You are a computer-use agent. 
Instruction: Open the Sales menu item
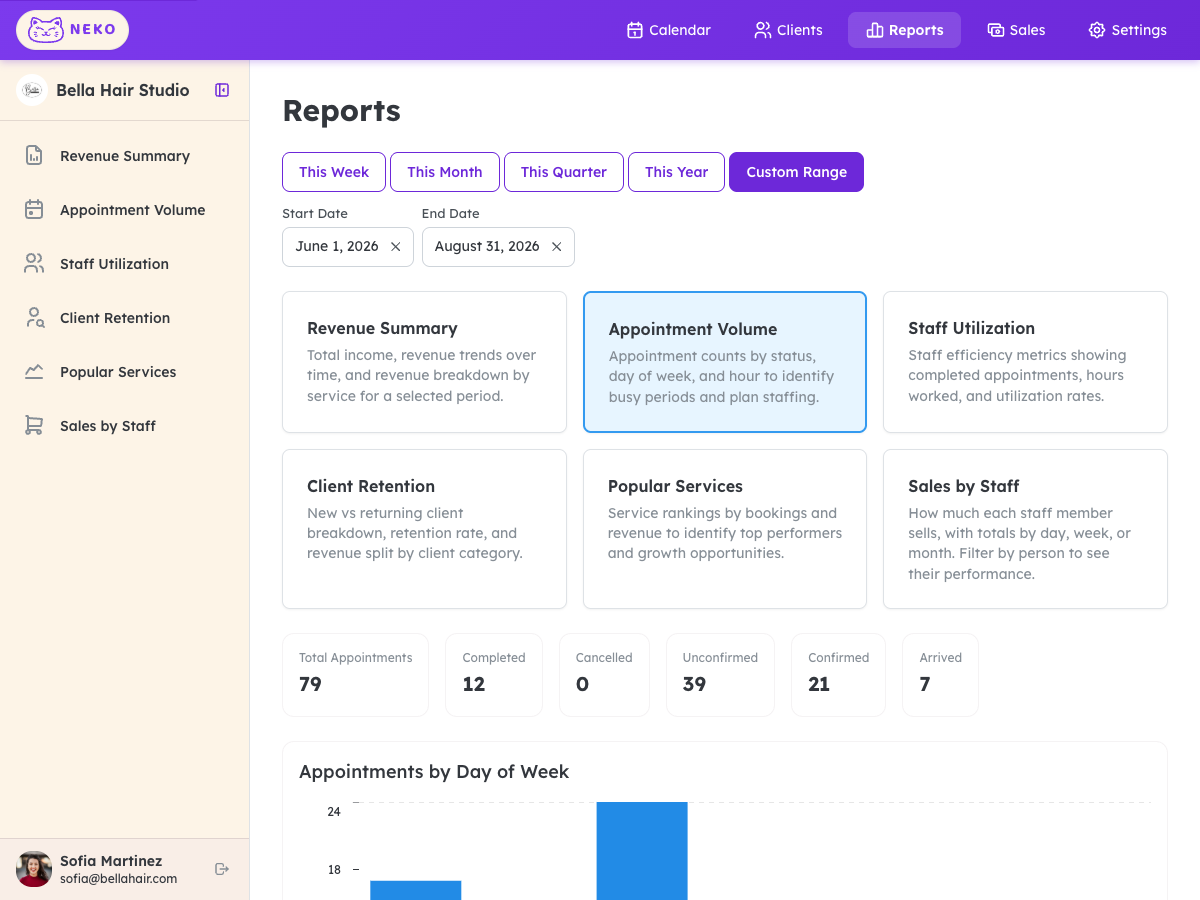coord(1016,30)
